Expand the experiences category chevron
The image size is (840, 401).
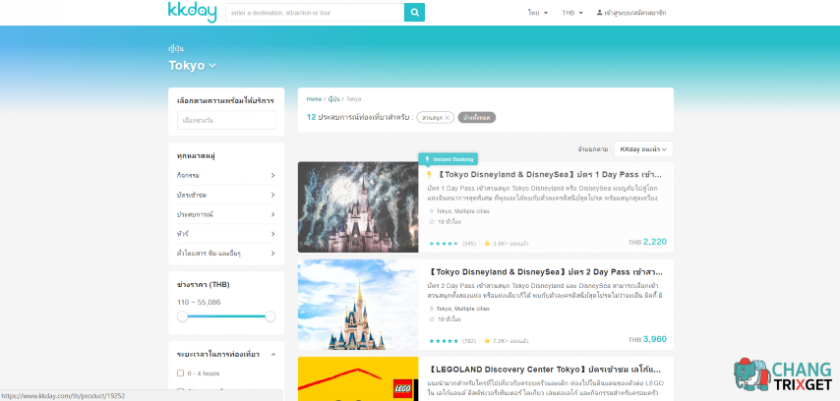pos(273,214)
